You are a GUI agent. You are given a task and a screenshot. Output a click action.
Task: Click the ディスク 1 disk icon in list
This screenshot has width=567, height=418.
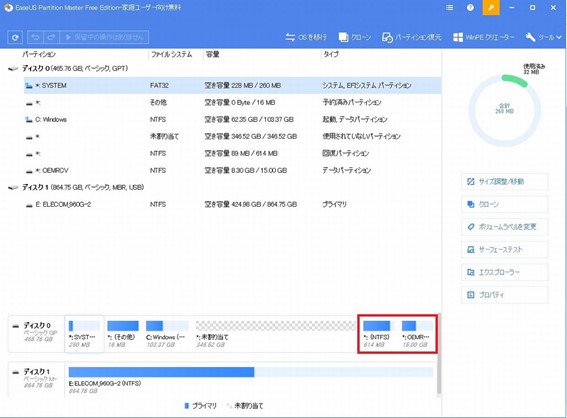[x=13, y=187]
